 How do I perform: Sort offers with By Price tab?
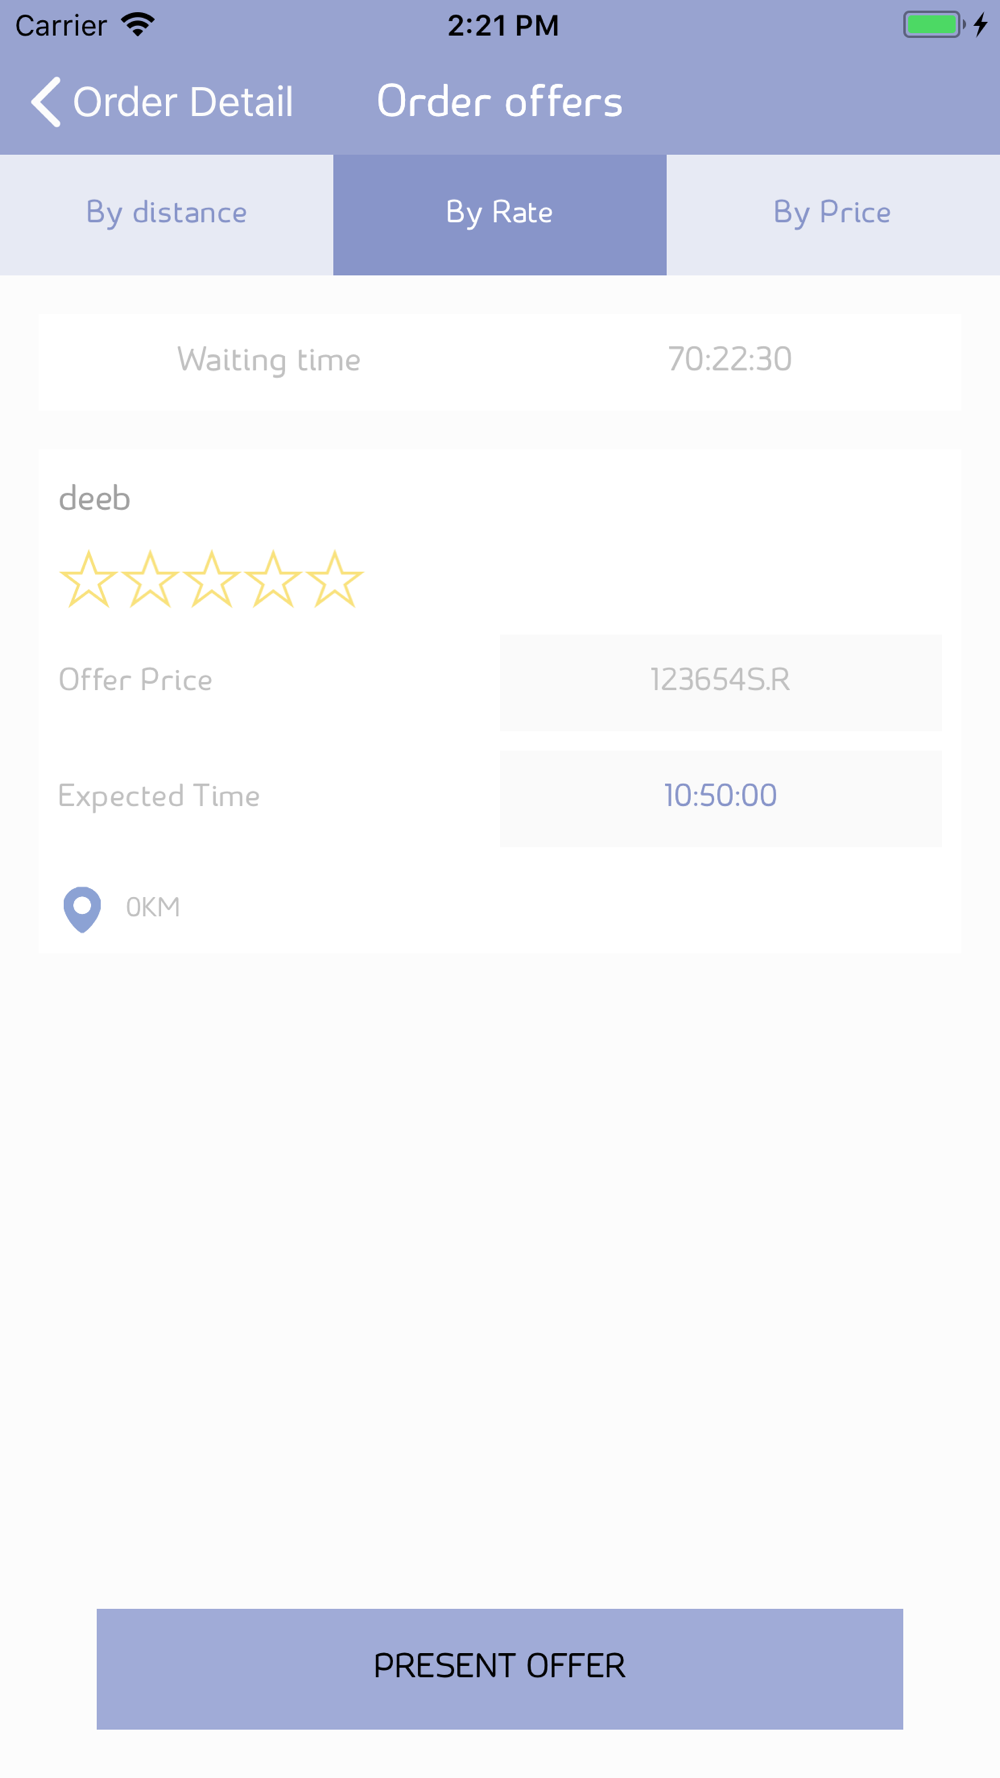pyautogui.click(x=832, y=214)
